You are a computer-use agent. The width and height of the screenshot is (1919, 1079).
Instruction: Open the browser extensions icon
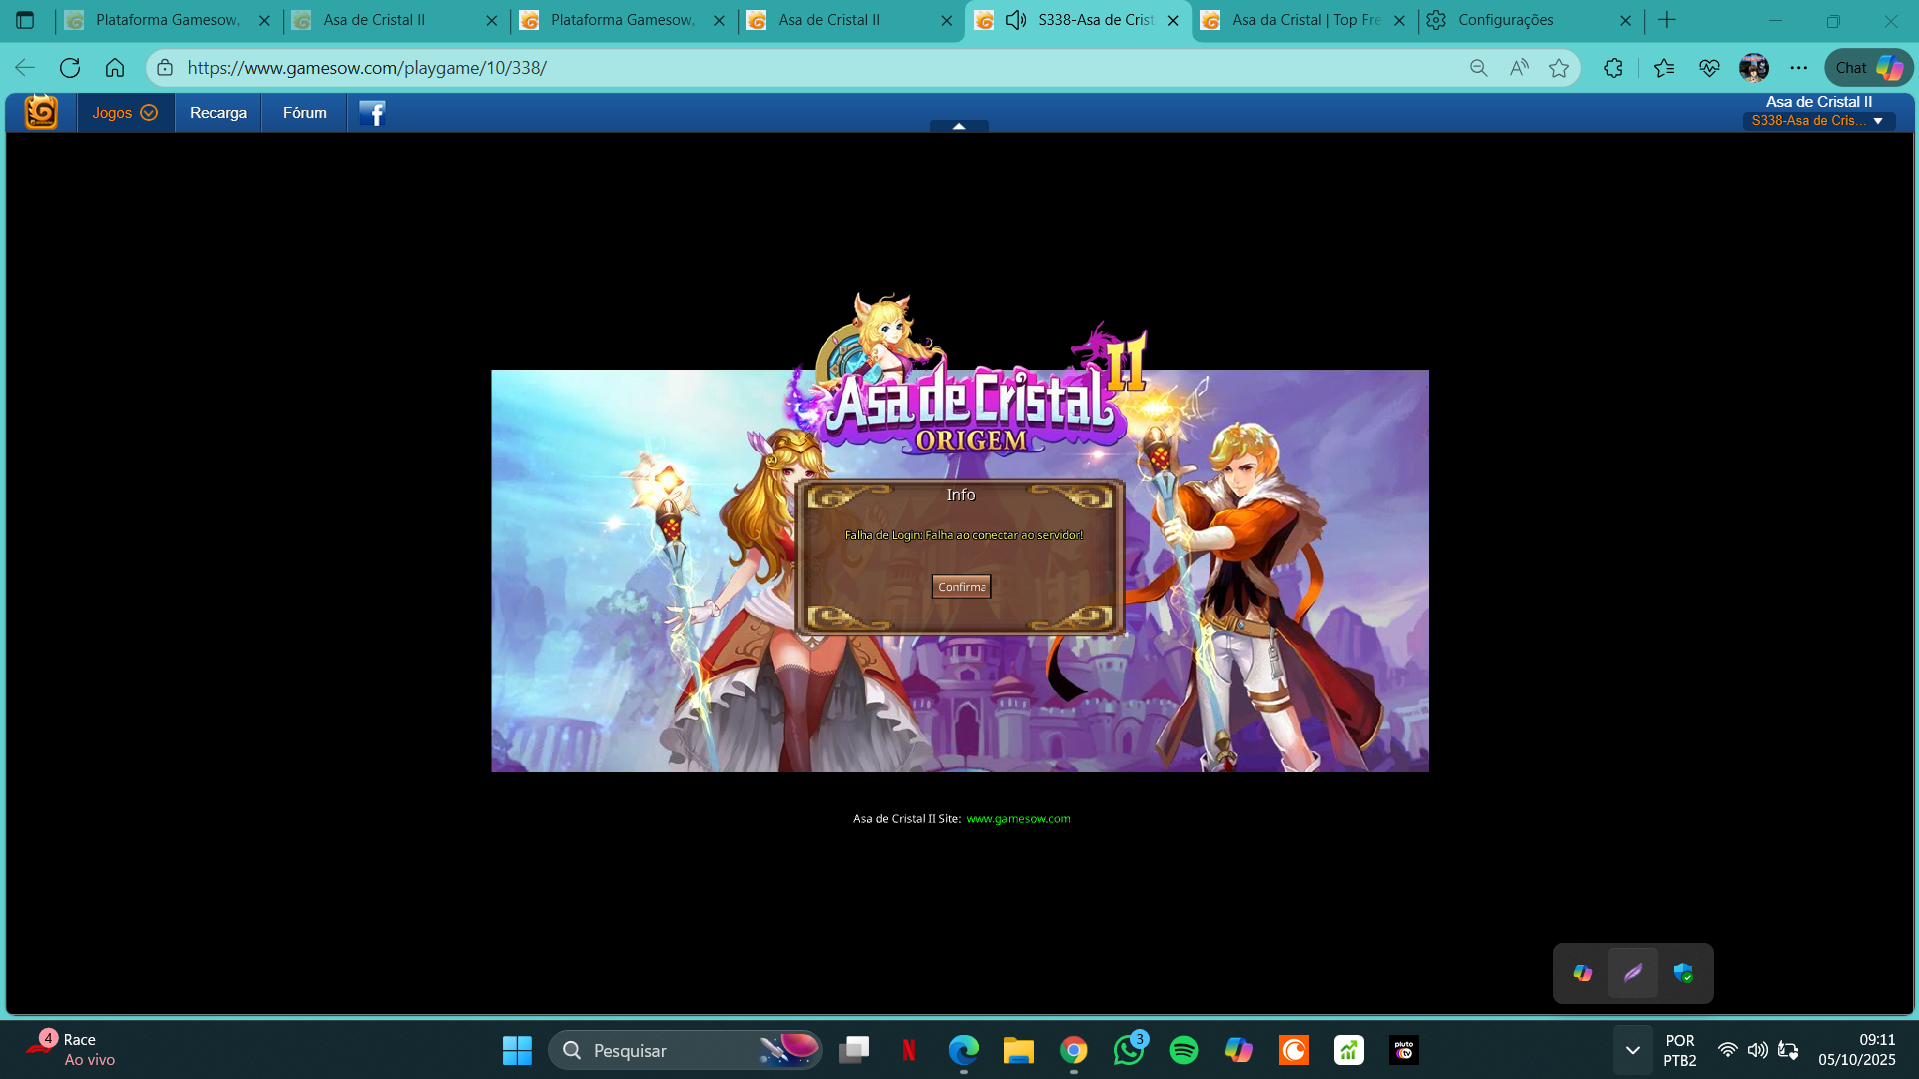[1613, 68]
